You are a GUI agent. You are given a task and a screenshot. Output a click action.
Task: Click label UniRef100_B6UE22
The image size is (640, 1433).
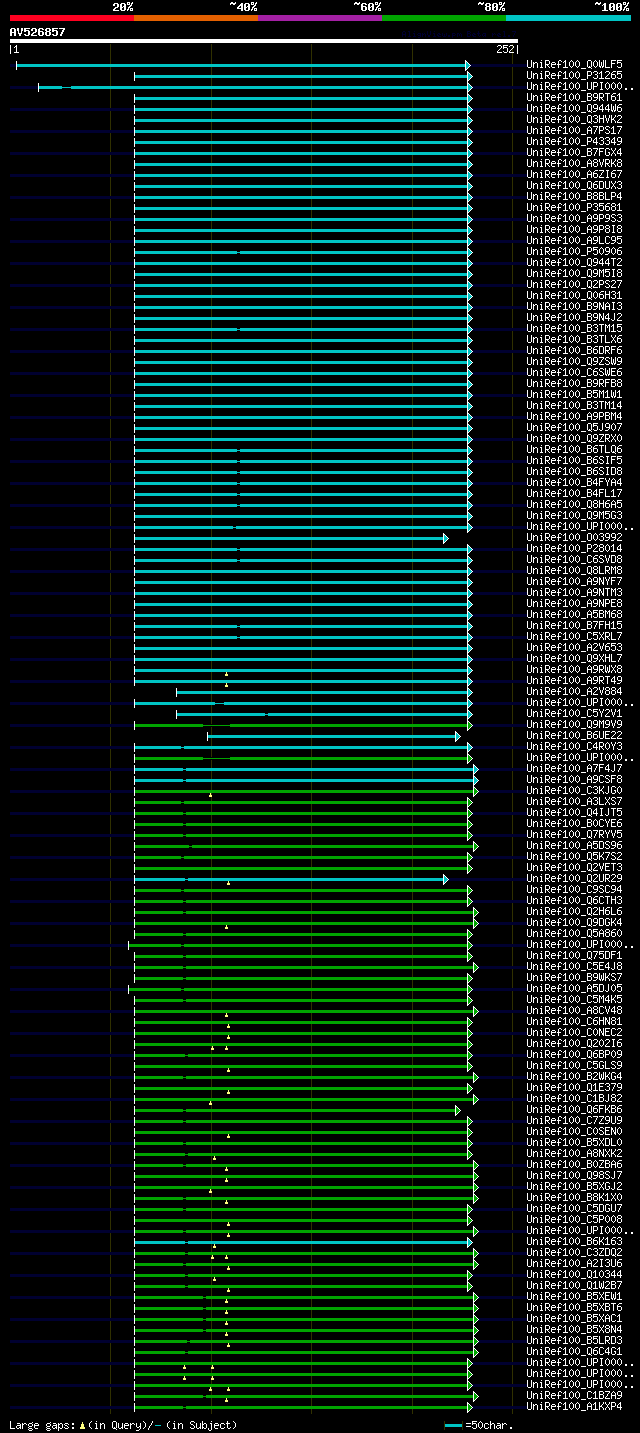tap(574, 736)
